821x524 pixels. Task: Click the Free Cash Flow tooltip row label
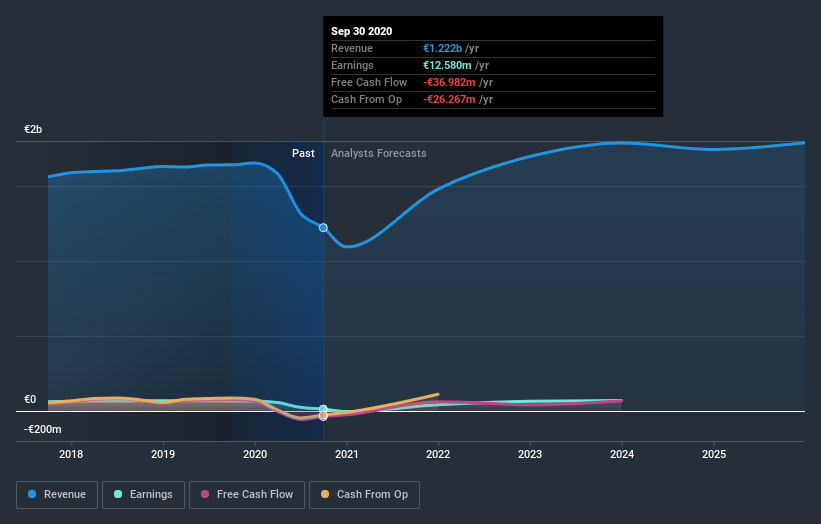(369, 82)
